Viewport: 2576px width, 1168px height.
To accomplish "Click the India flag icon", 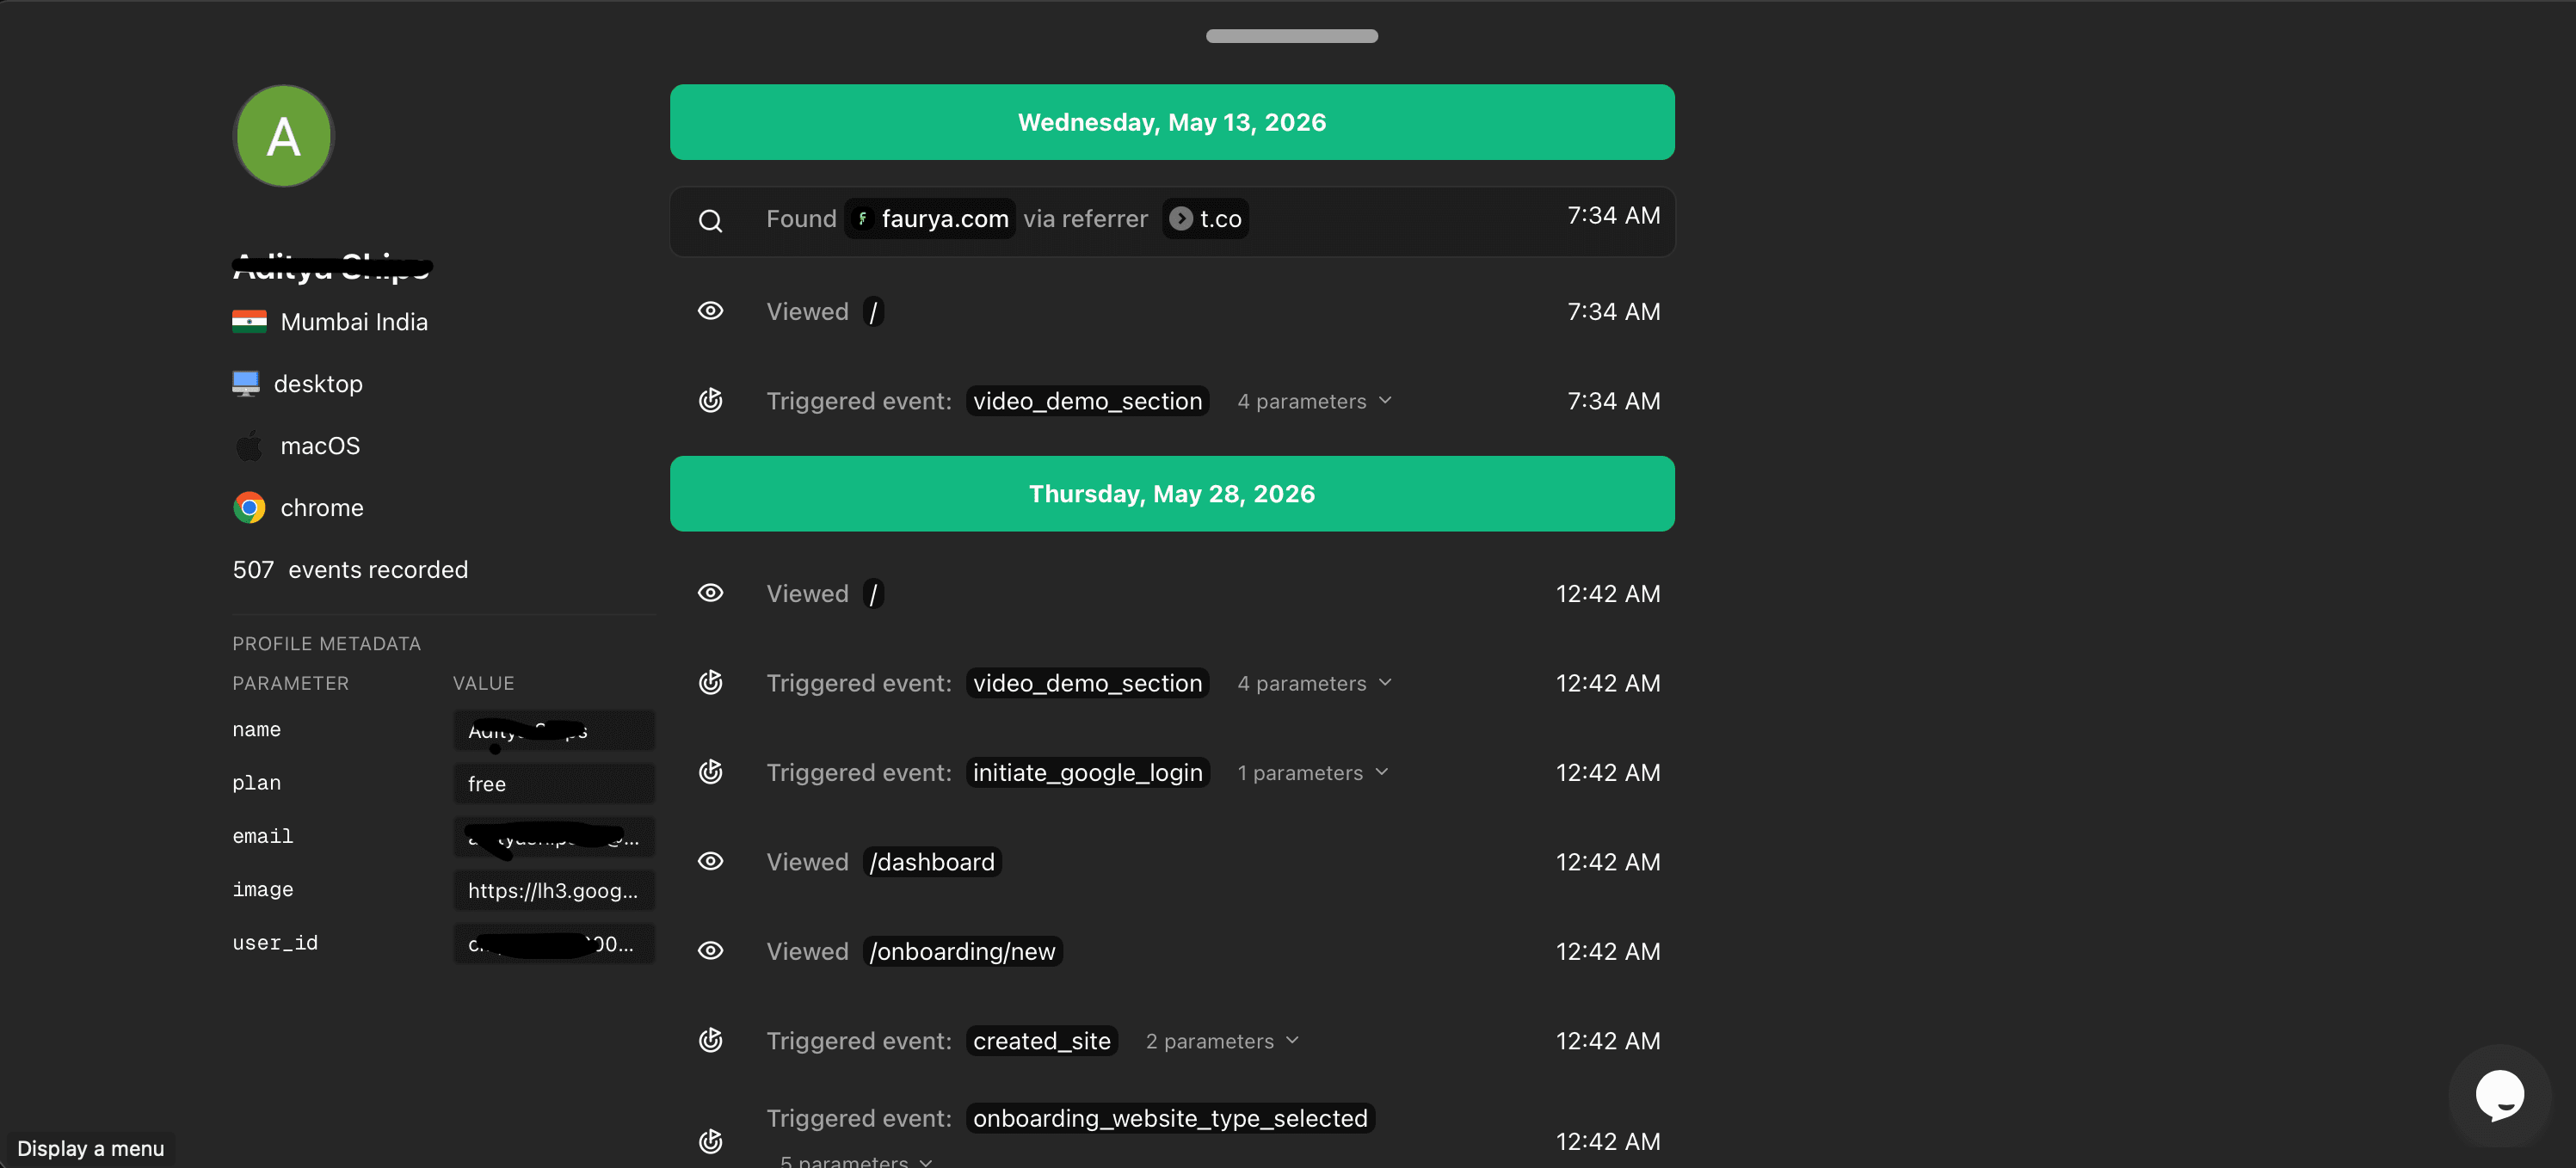I will [249, 322].
